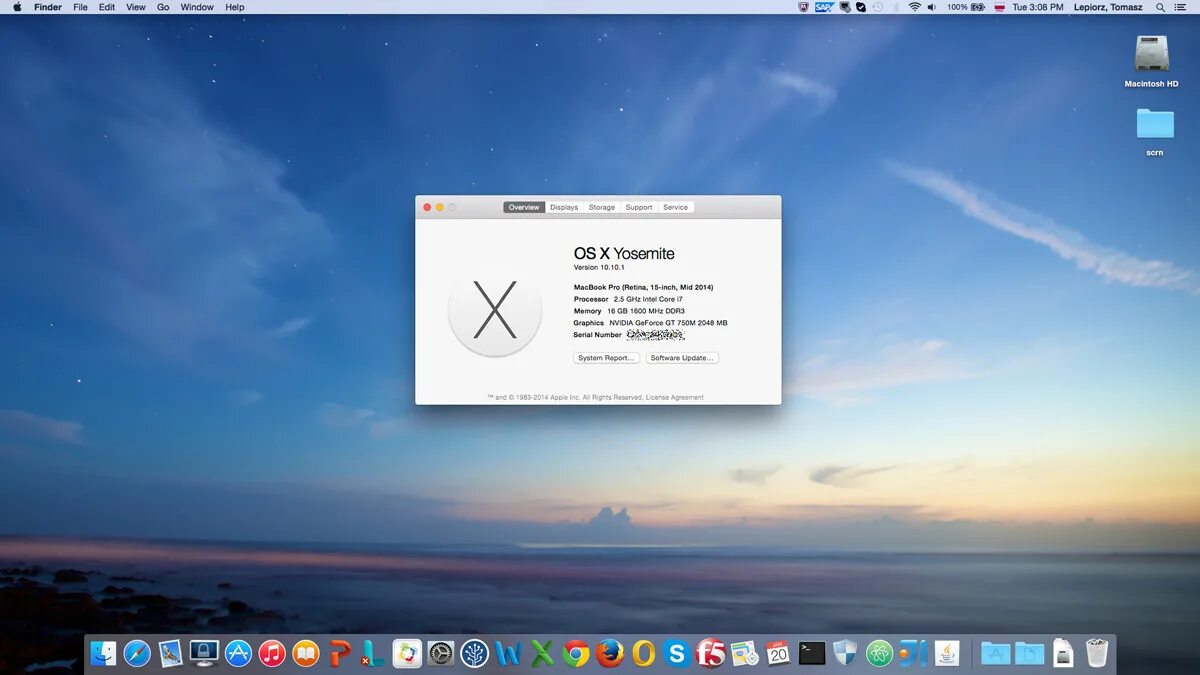Image resolution: width=1200 pixels, height=675 pixels.
Task: Select the Overview tab
Action: click(524, 207)
